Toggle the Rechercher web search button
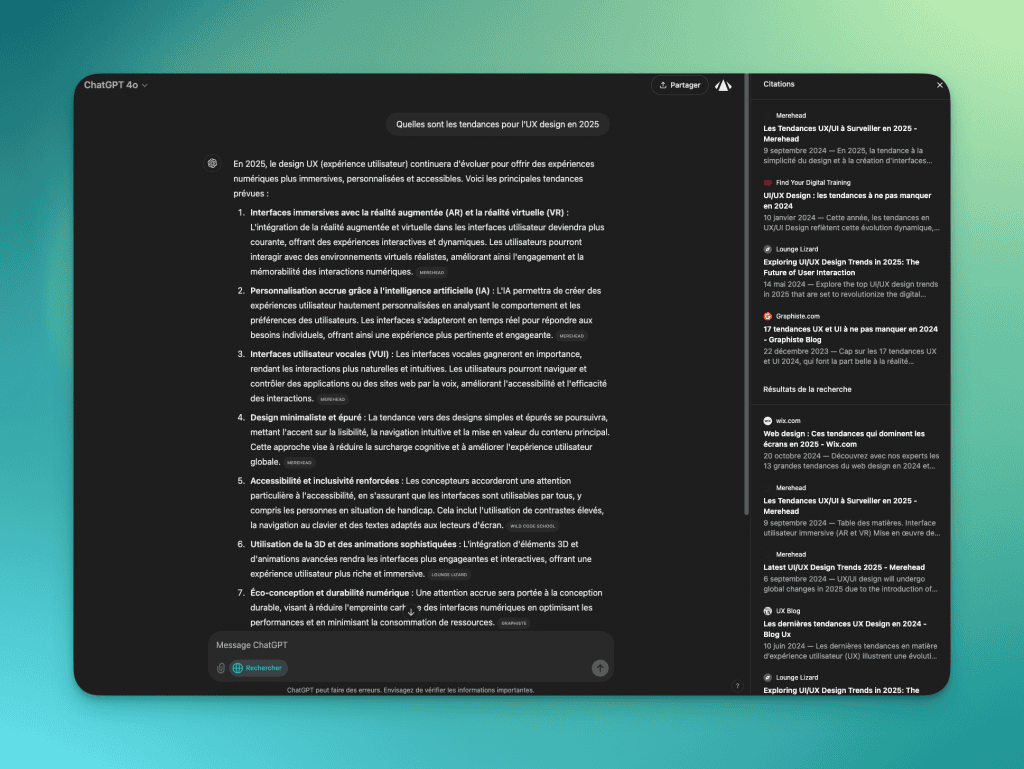 [x=258, y=668]
